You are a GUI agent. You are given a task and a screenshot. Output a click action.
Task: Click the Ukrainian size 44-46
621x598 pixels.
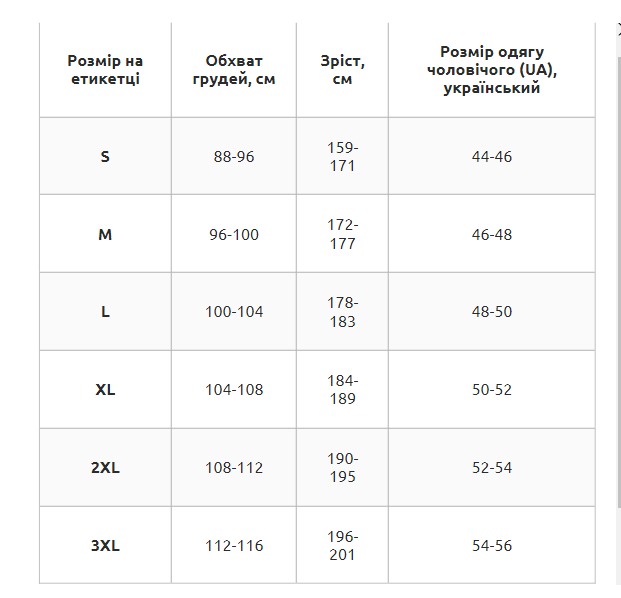click(491, 156)
